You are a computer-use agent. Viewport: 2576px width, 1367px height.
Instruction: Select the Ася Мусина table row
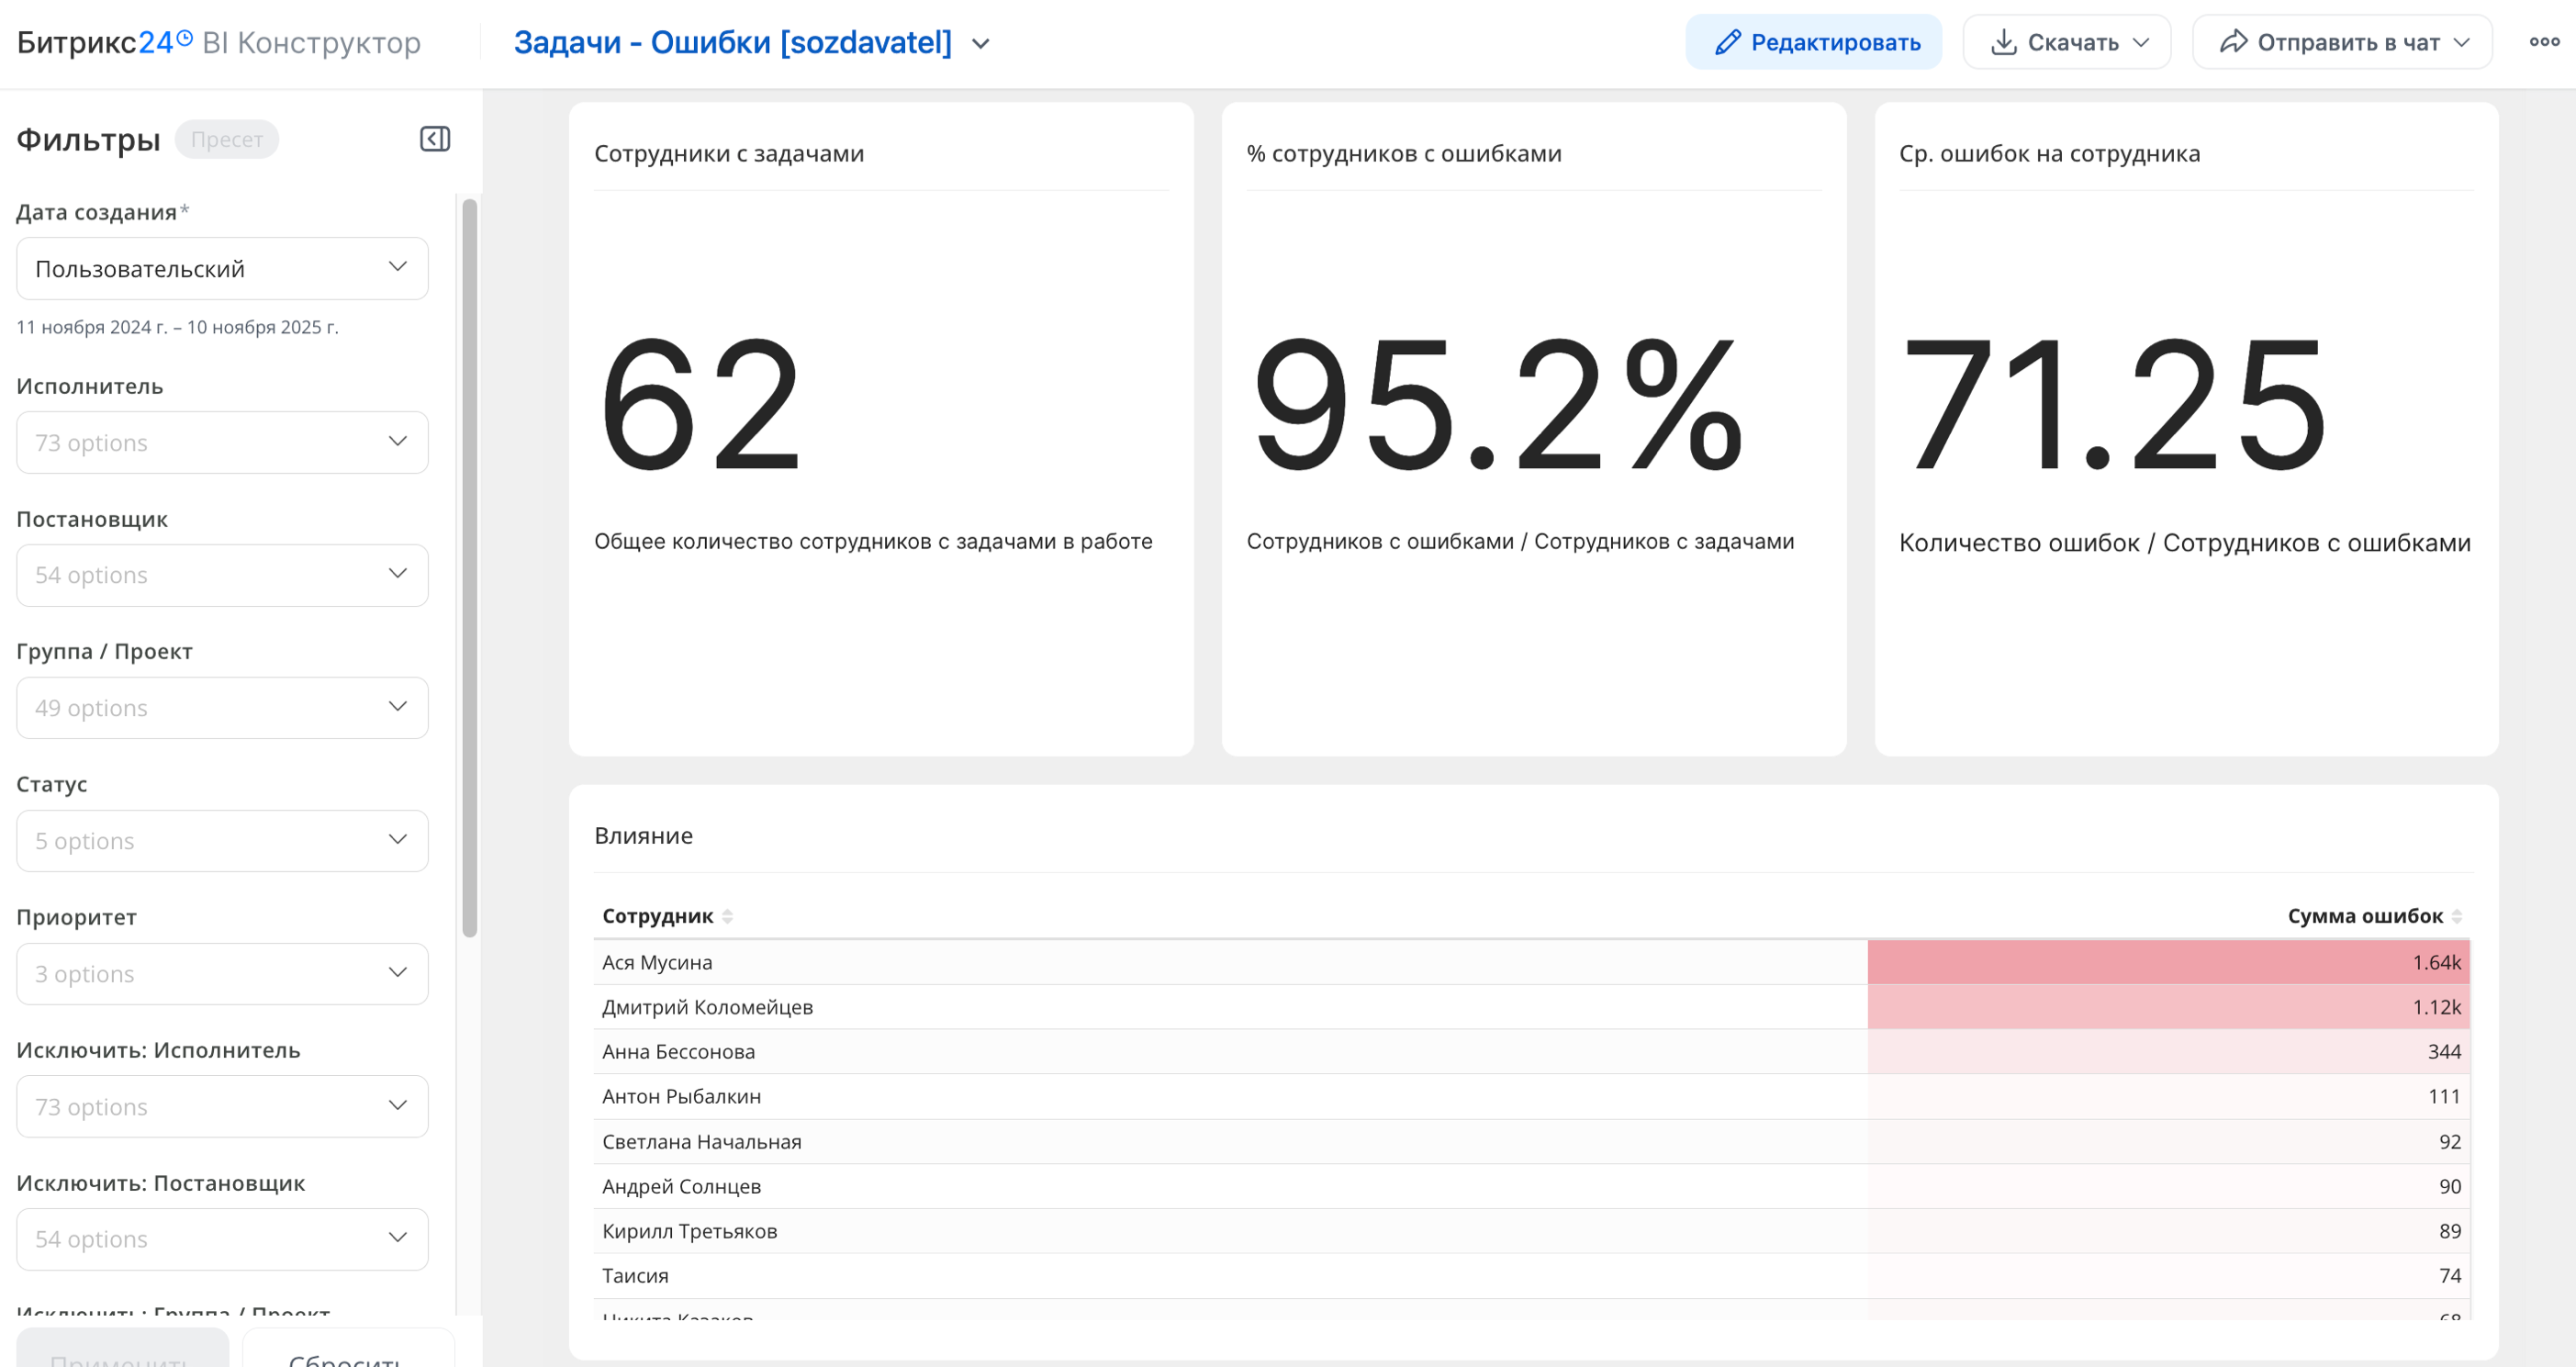click(x=657, y=962)
